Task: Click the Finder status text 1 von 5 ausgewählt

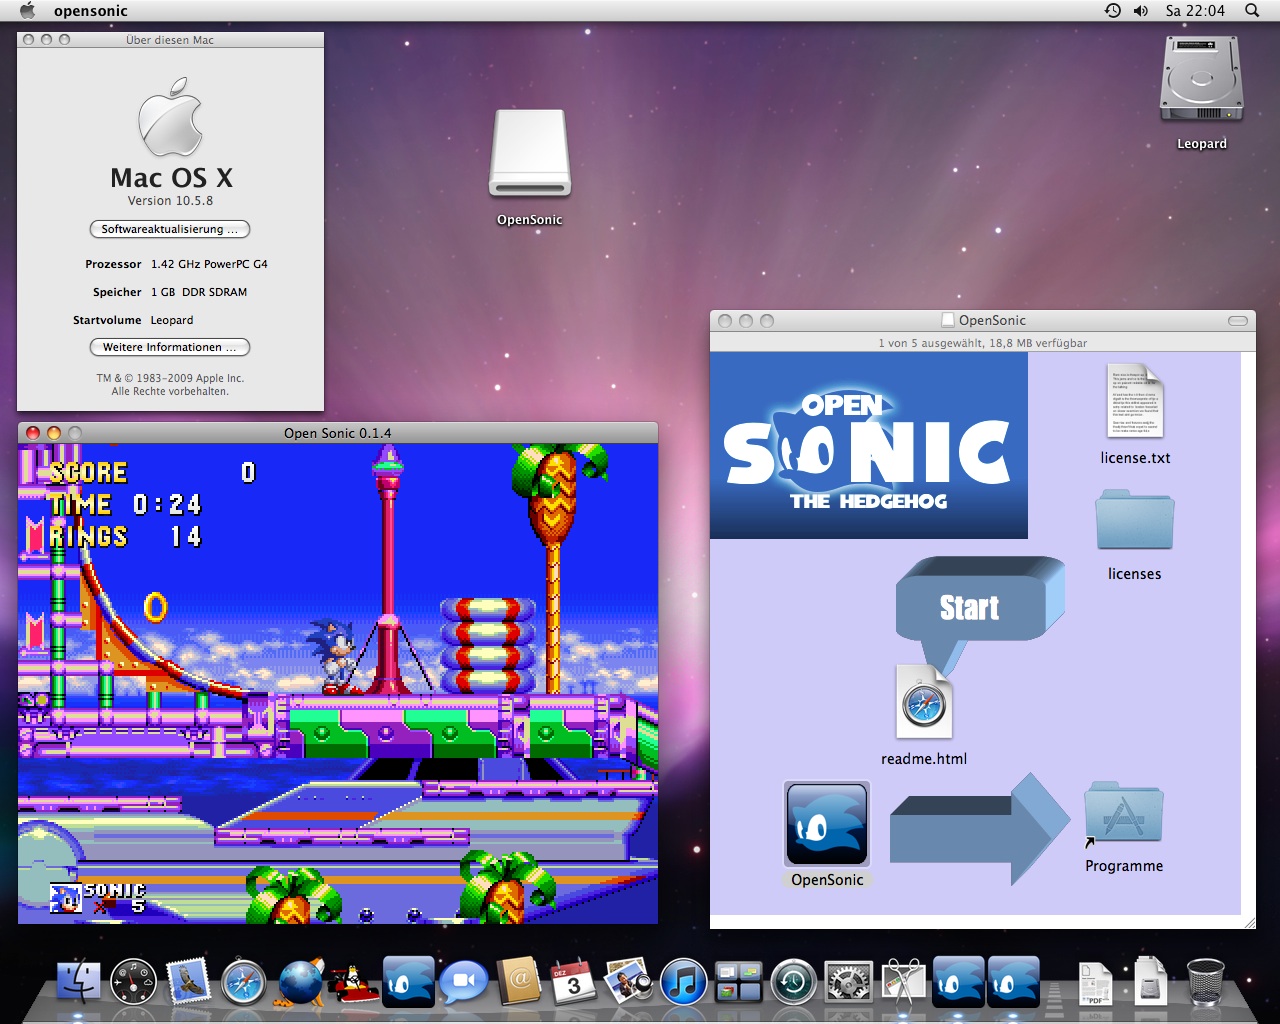Action: pos(982,343)
